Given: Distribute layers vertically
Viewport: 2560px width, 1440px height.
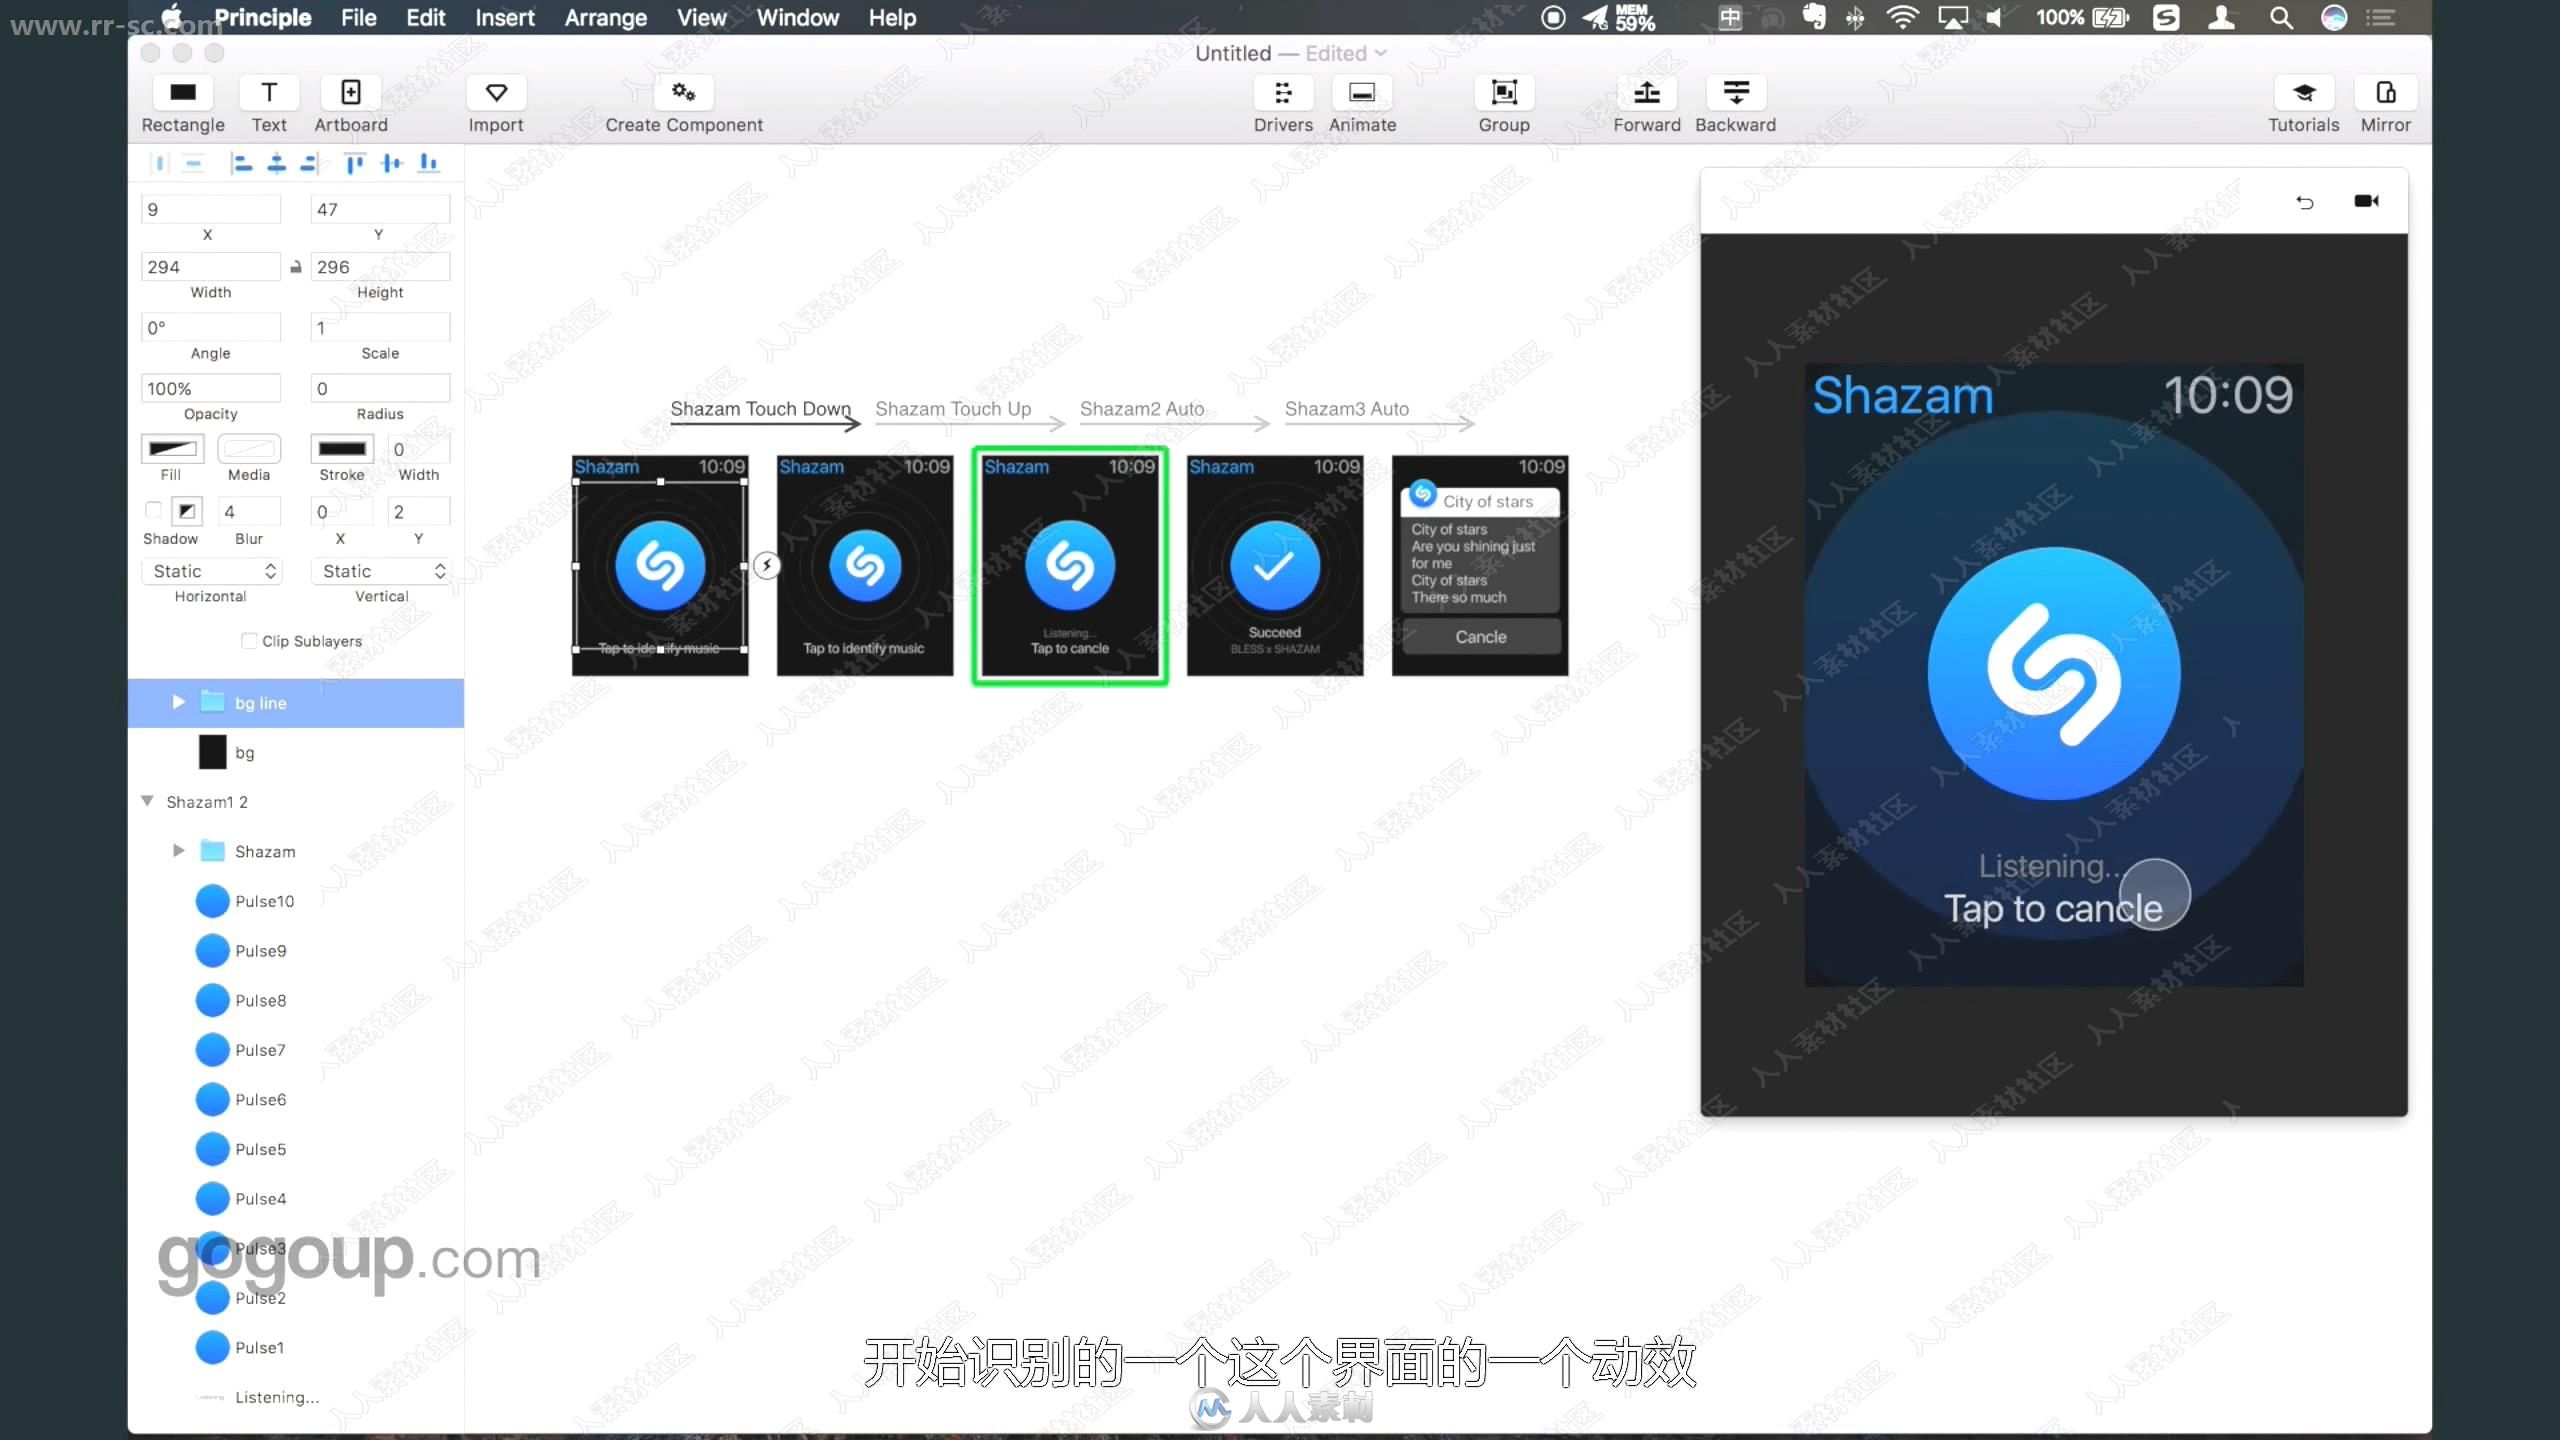Looking at the screenshot, I should point(194,163).
